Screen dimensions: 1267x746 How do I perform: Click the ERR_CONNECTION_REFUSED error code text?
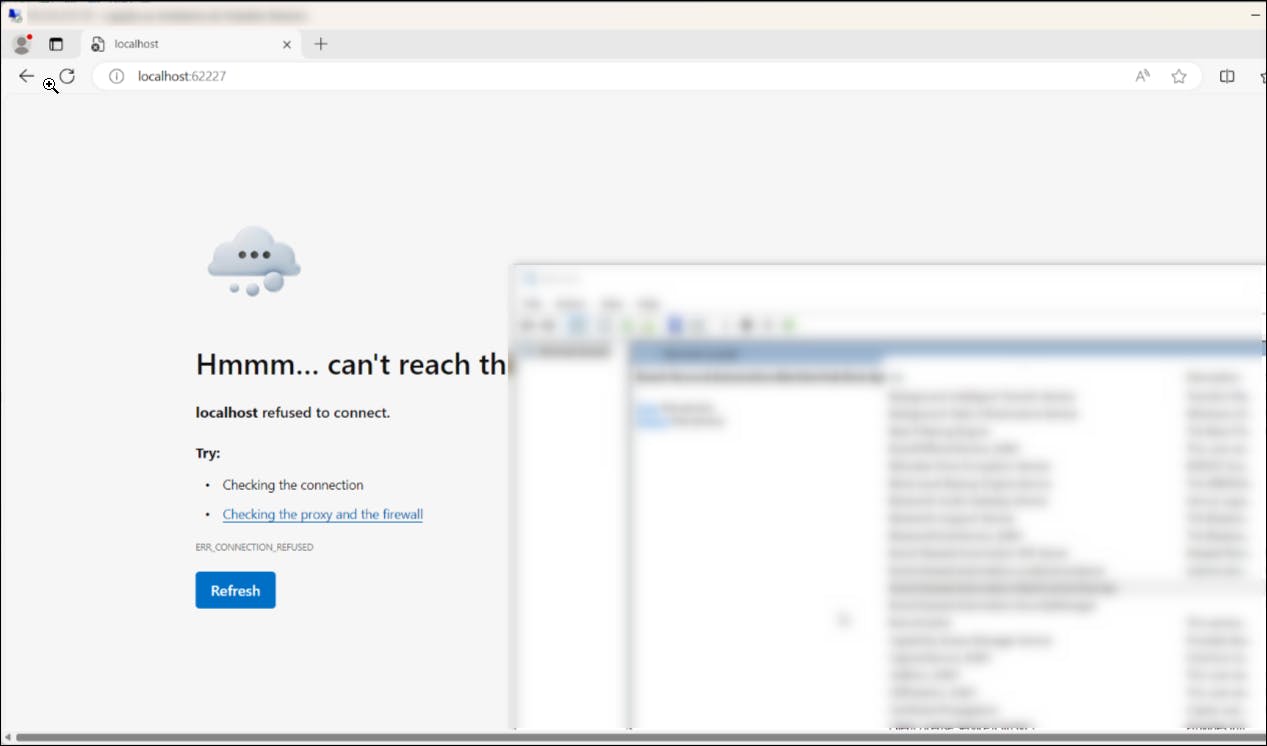[254, 547]
